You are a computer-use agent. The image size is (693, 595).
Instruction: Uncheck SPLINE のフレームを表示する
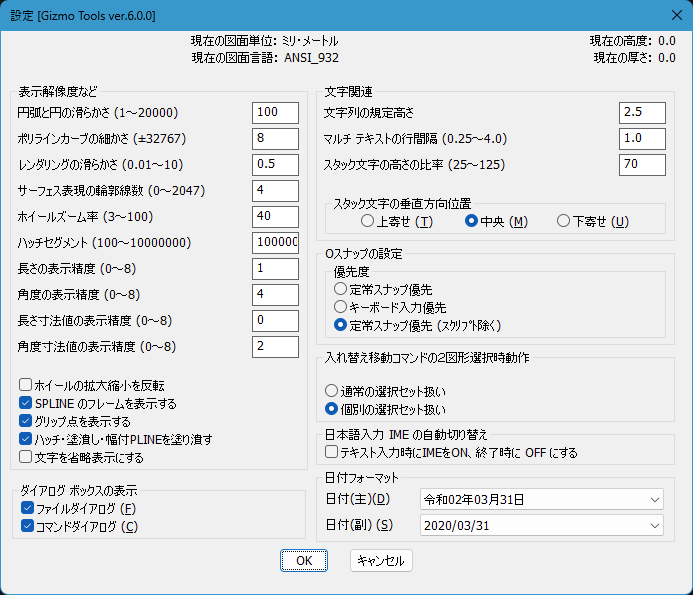[26, 404]
